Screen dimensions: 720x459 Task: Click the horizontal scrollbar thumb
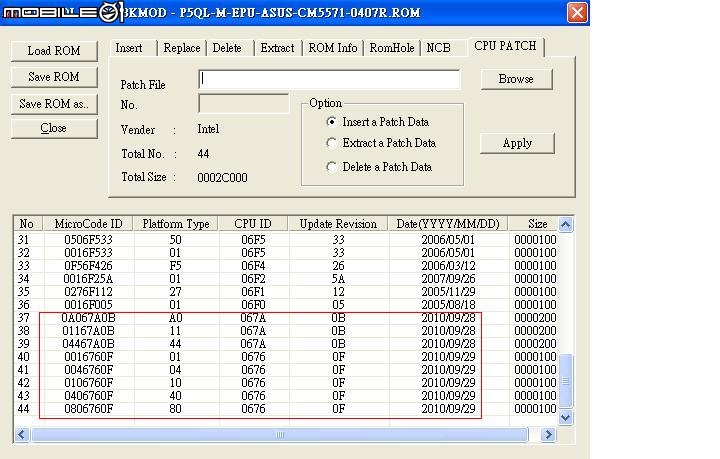280,435
